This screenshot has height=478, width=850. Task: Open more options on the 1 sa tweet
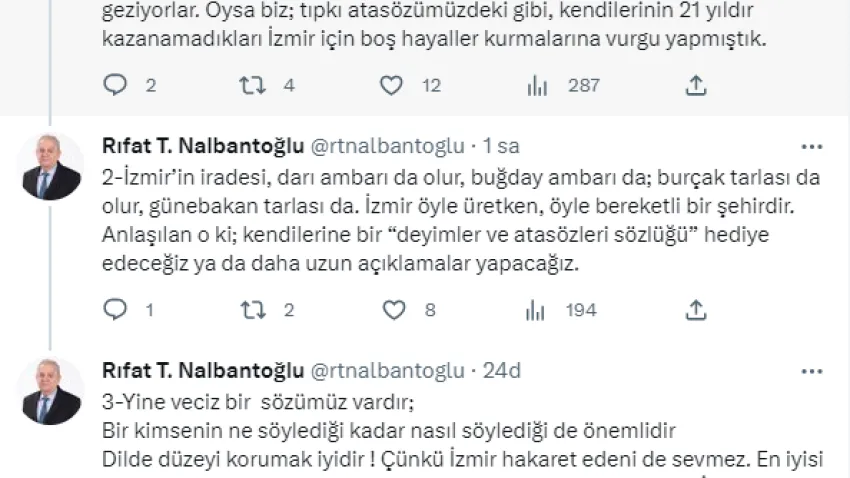pos(813,146)
